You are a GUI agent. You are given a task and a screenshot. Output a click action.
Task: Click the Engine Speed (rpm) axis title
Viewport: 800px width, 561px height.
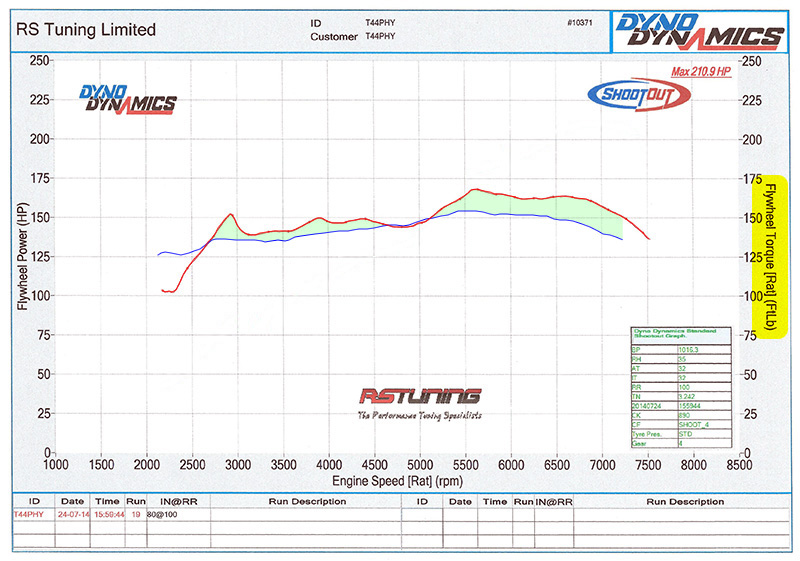point(396,479)
